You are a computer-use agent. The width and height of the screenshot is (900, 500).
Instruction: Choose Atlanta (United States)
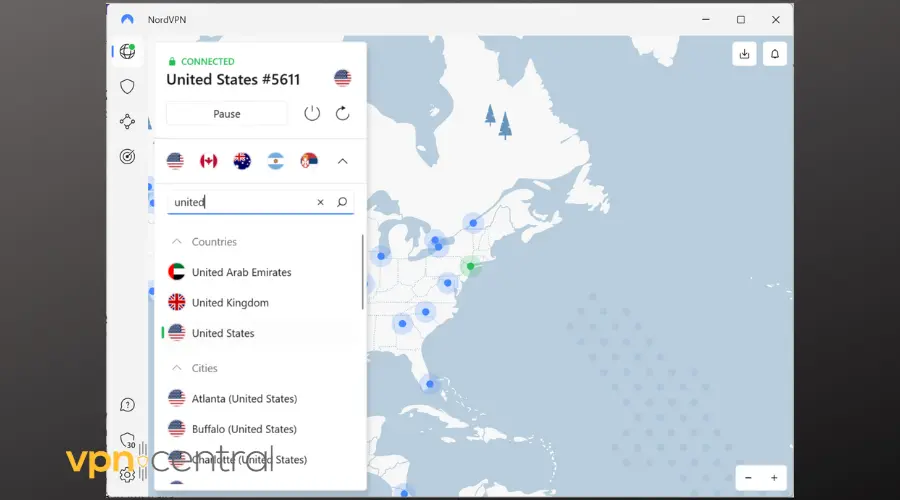tap(262, 398)
